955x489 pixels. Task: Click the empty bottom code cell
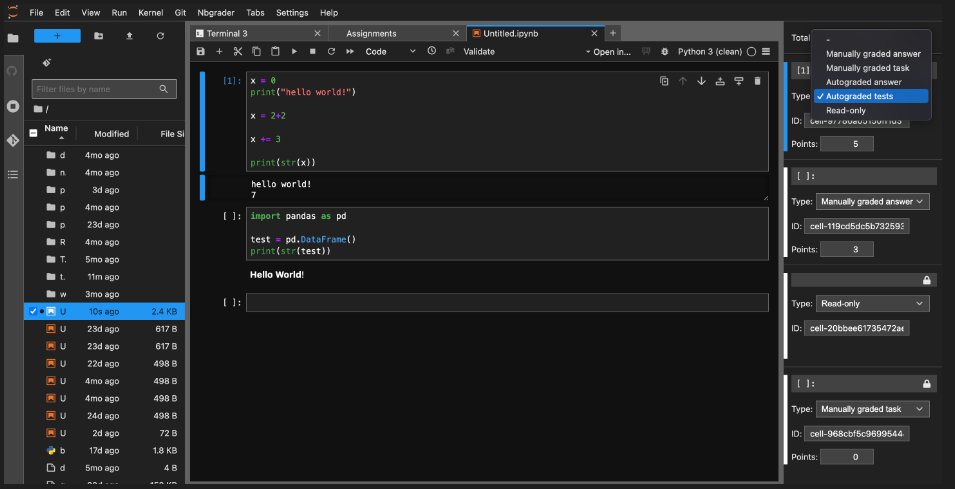point(507,303)
